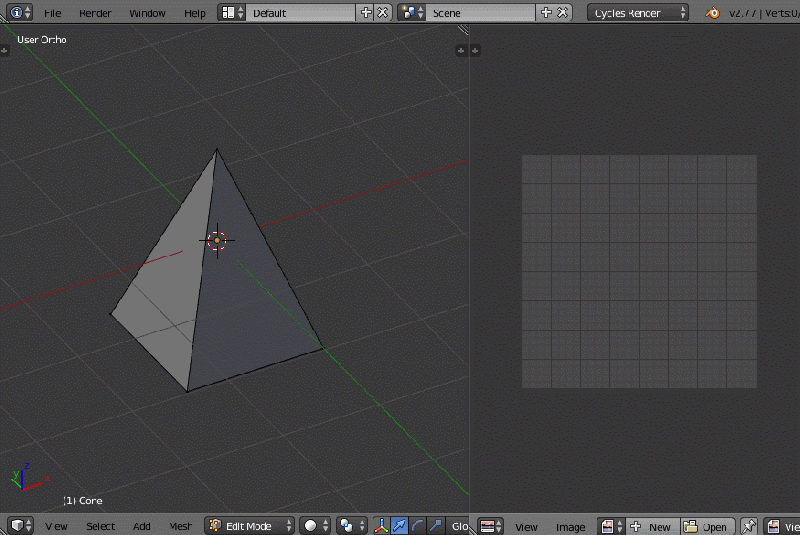Open the pivot point dropdown
The width and height of the screenshot is (800, 535).
pyautogui.click(x=352, y=526)
